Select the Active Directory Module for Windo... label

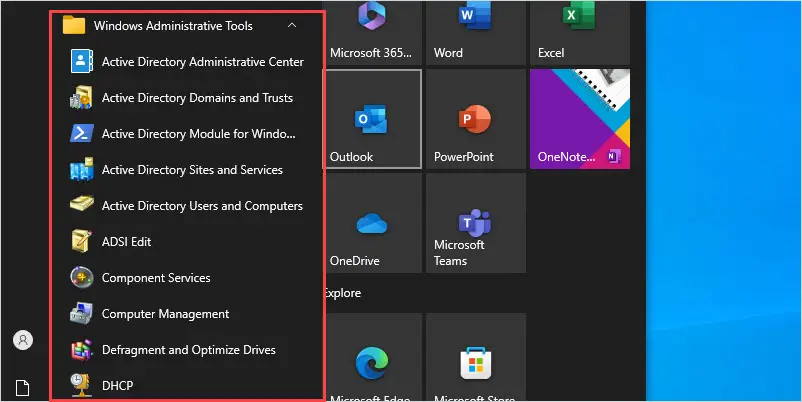point(198,134)
